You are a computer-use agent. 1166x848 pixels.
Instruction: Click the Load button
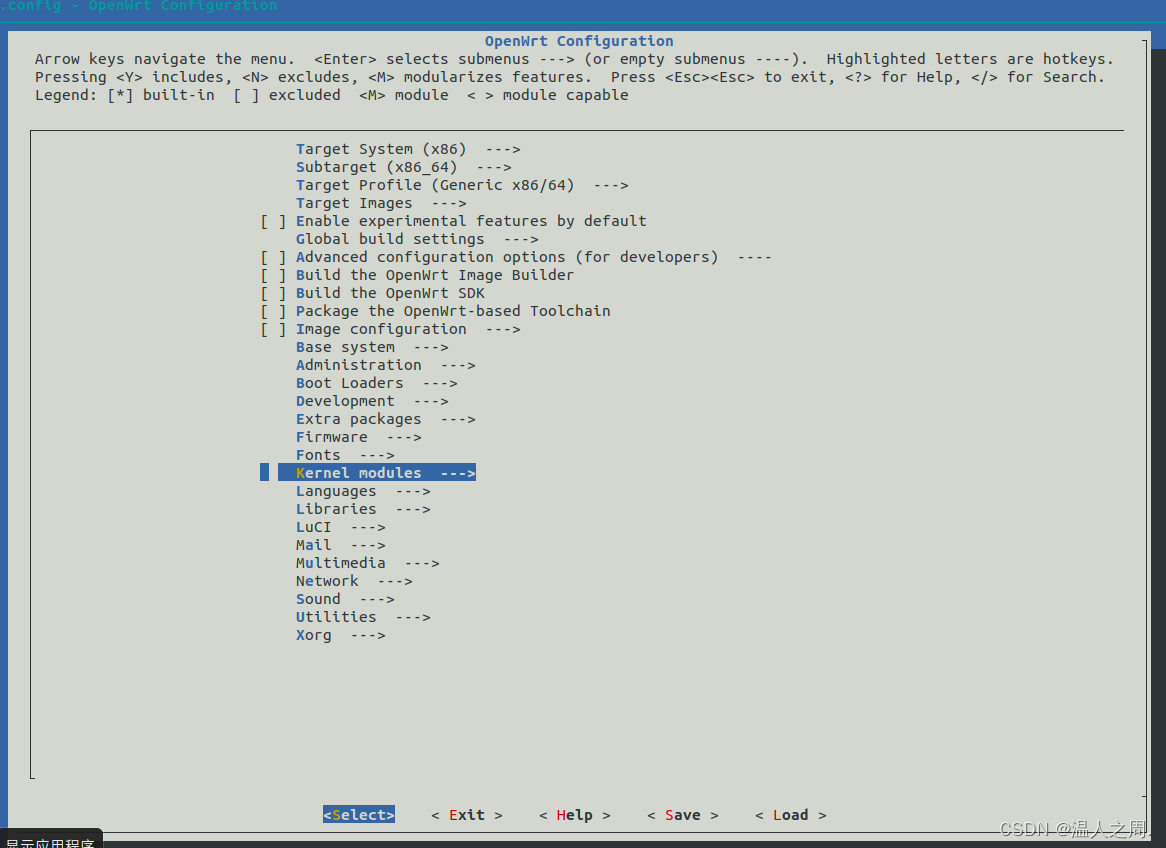tap(790, 815)
